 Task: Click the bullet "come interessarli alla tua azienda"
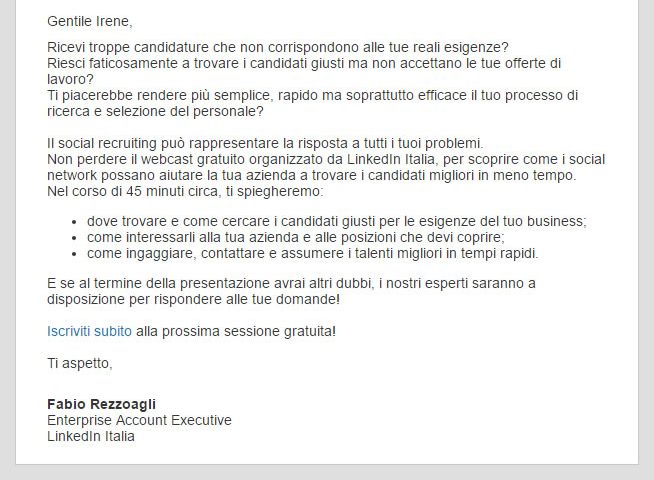[x=296, y=237]
